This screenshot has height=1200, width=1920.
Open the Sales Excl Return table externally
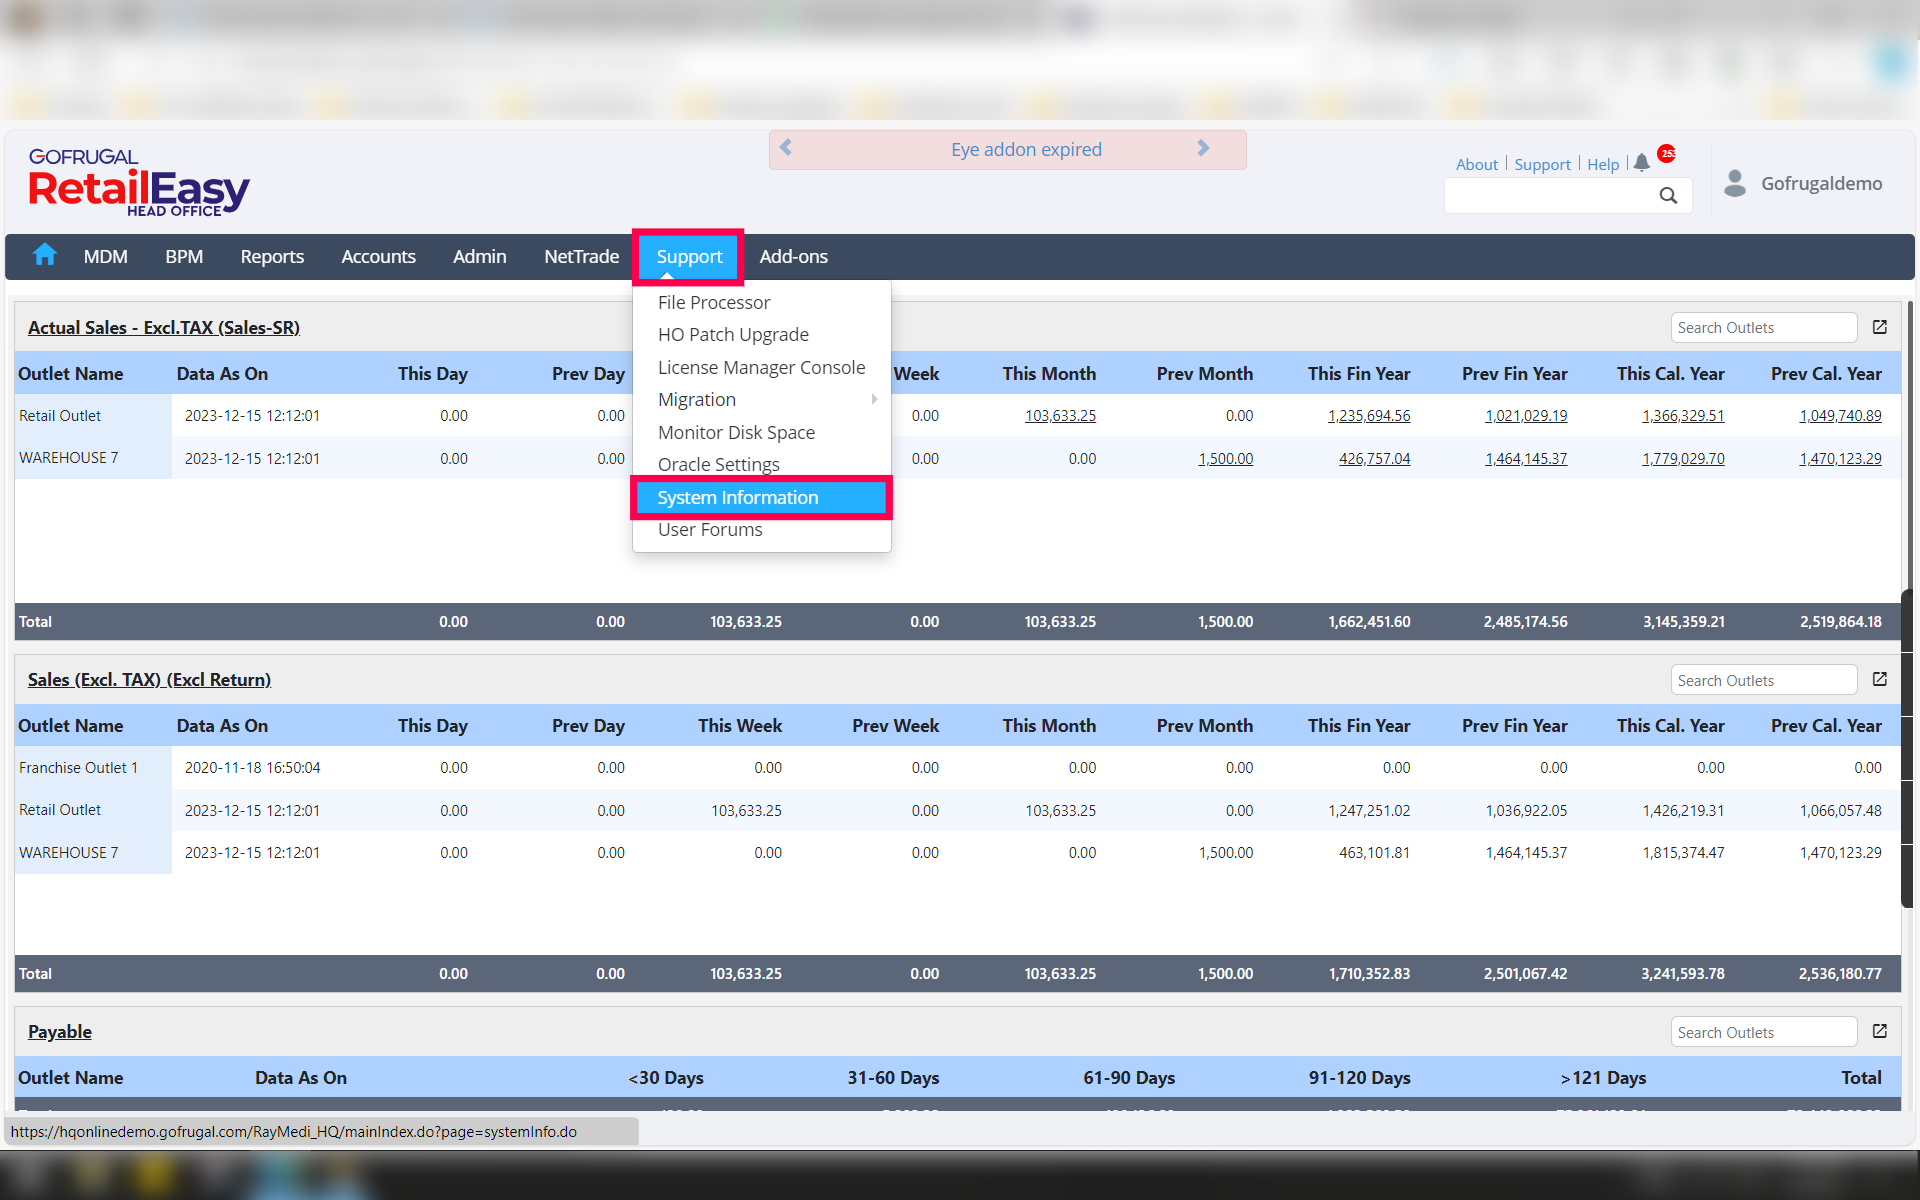(x=1879, y=679)
